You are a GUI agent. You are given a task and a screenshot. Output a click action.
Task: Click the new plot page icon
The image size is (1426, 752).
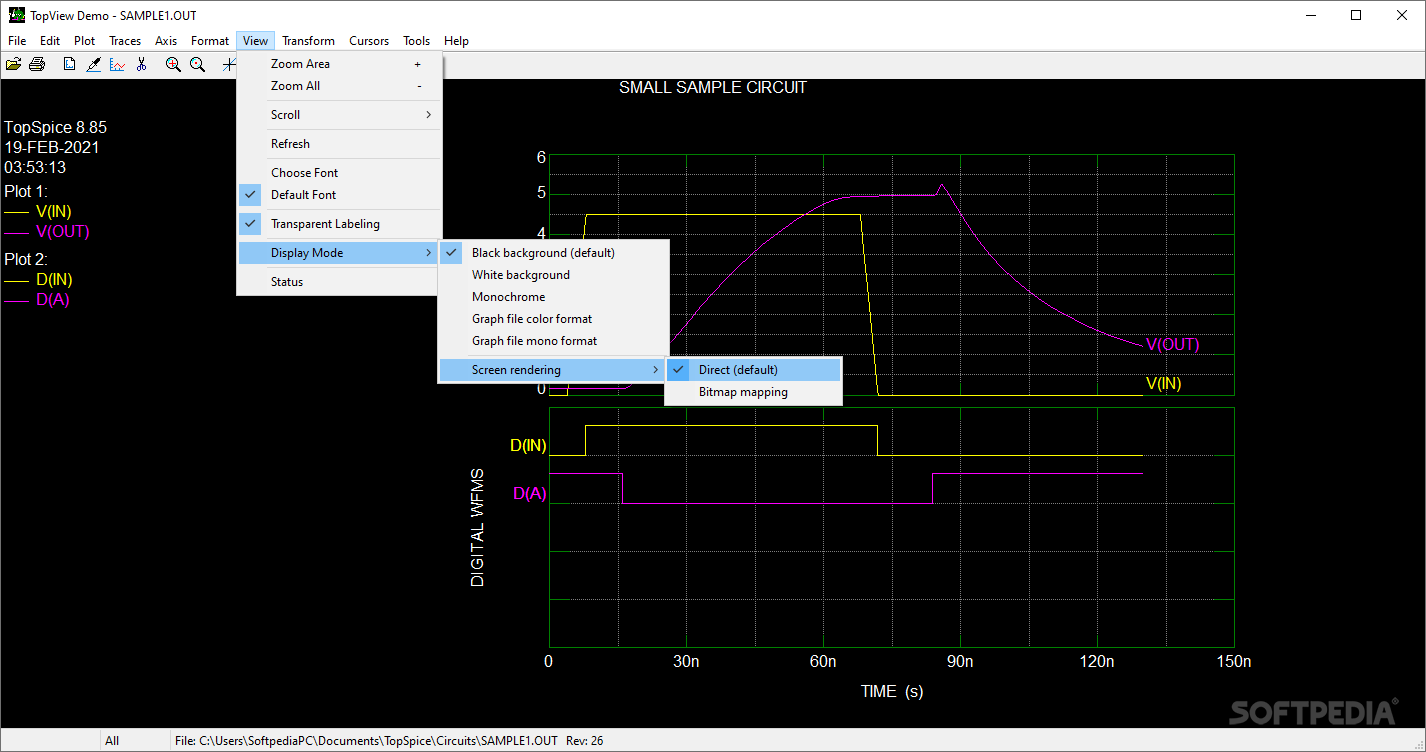[69, 65]
